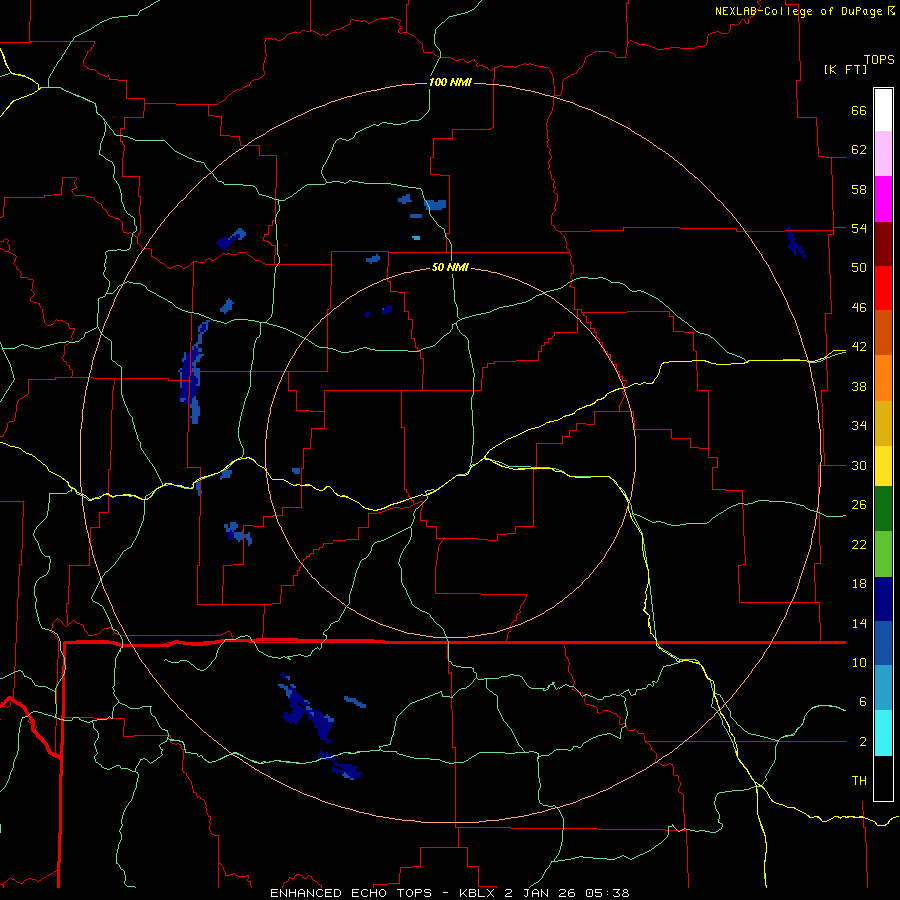Click the NEXLAB-College of DuPage credit text
This screenshot has width=900, height=900.
(x=798, y=11)
